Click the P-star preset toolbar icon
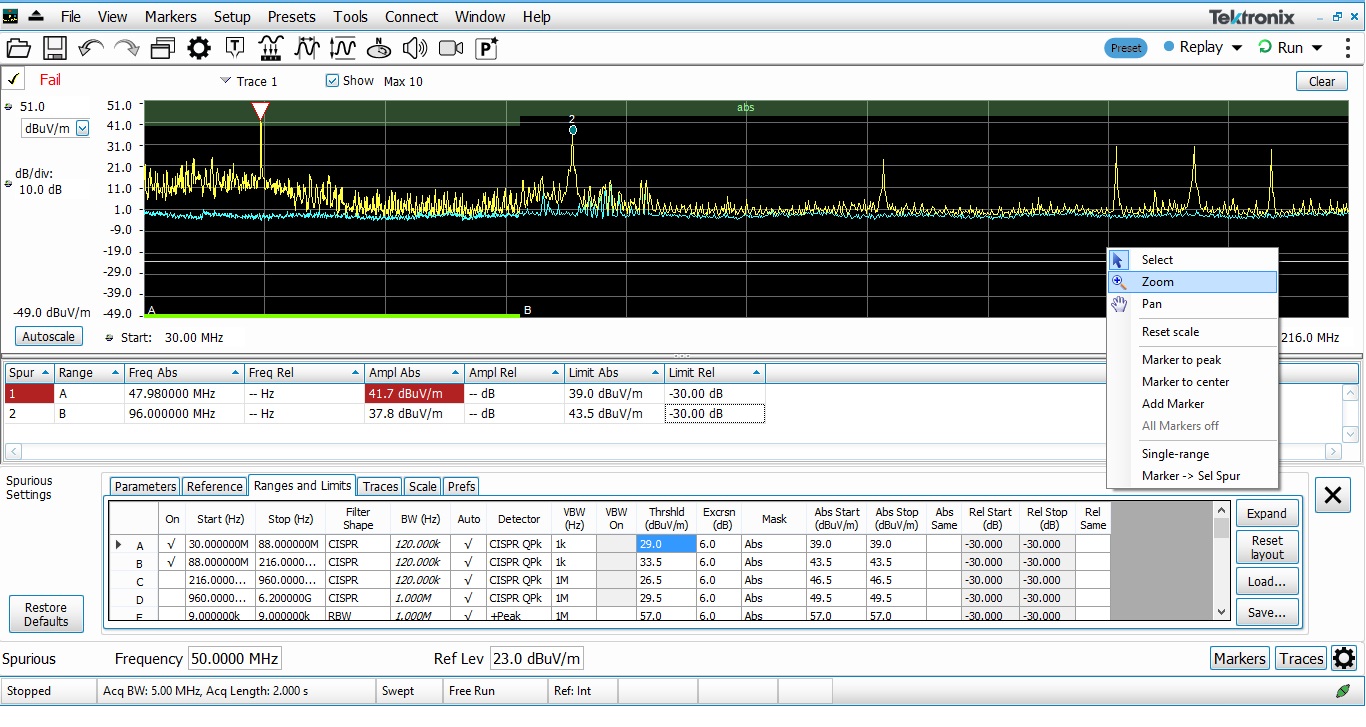The image size is (1366, 727). pos(486,47)
